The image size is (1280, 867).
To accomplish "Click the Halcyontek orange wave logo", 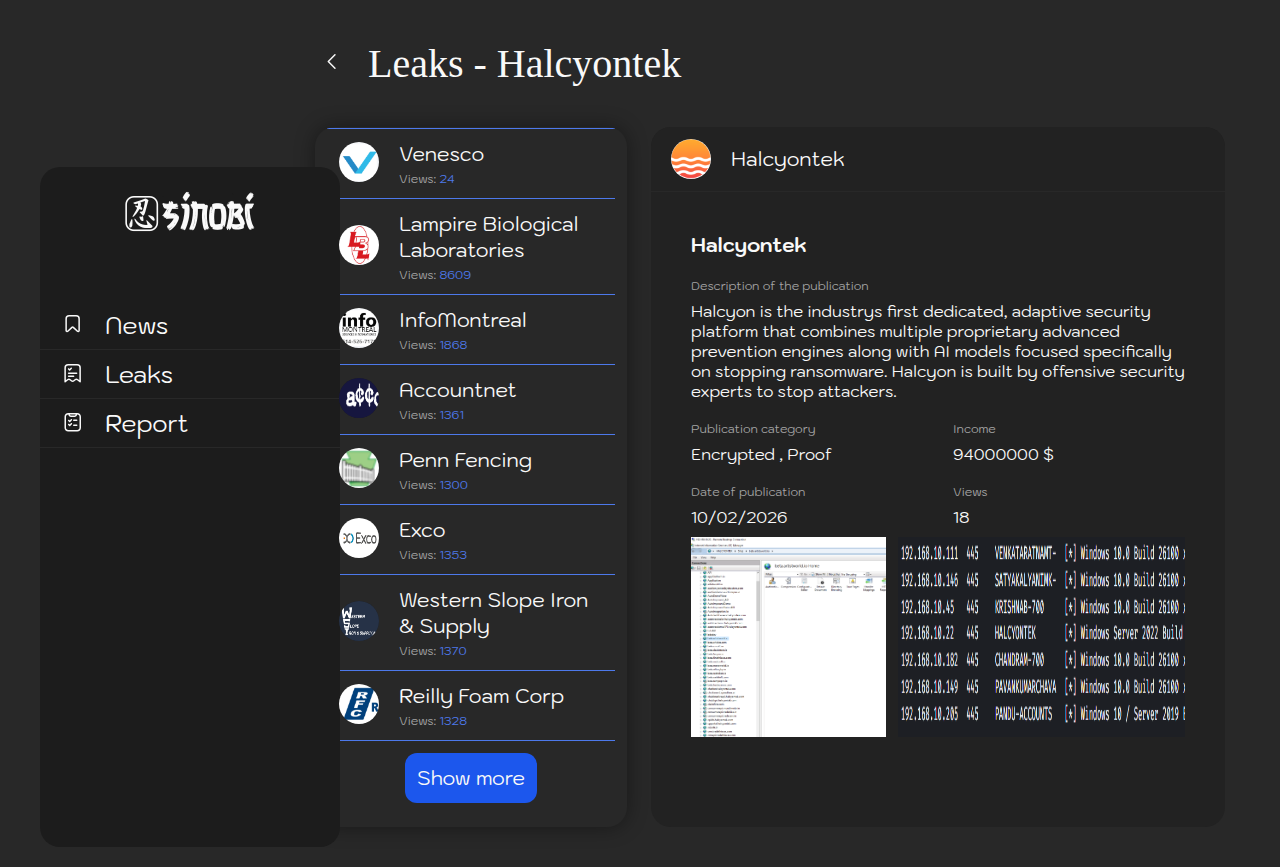I will [x=691, y=160].
